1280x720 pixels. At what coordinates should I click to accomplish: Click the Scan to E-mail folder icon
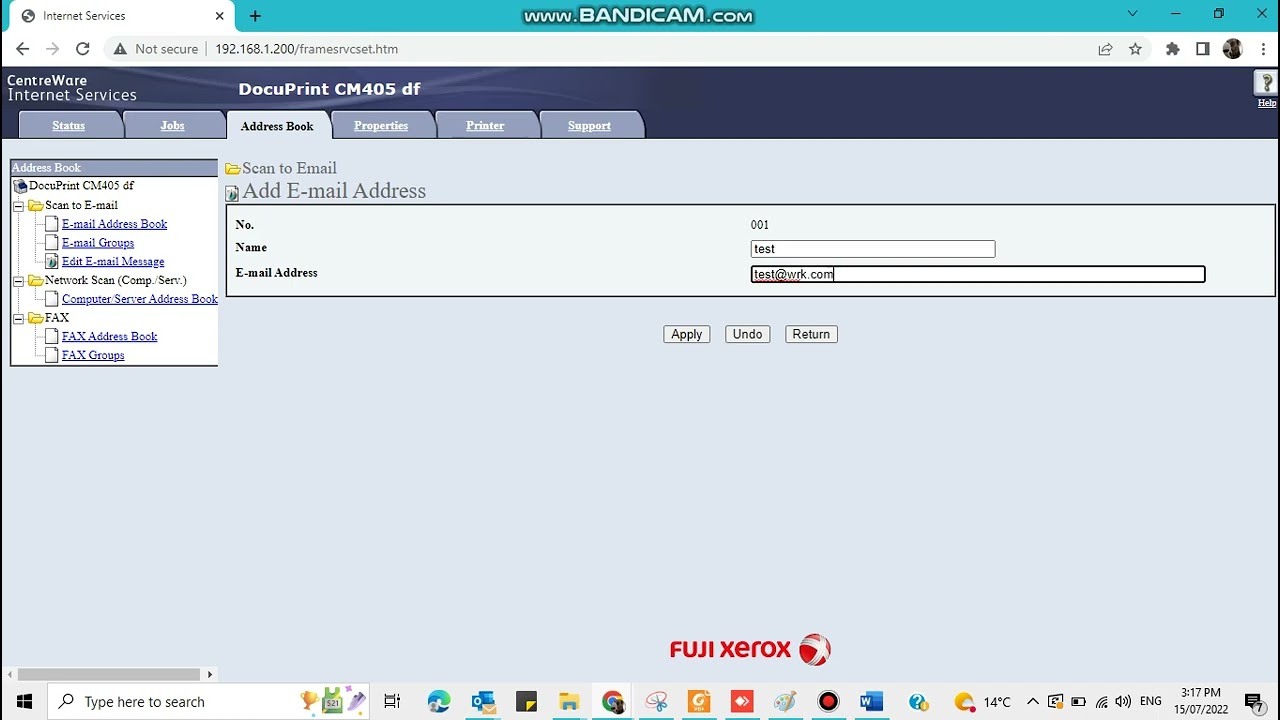point(36,205)
